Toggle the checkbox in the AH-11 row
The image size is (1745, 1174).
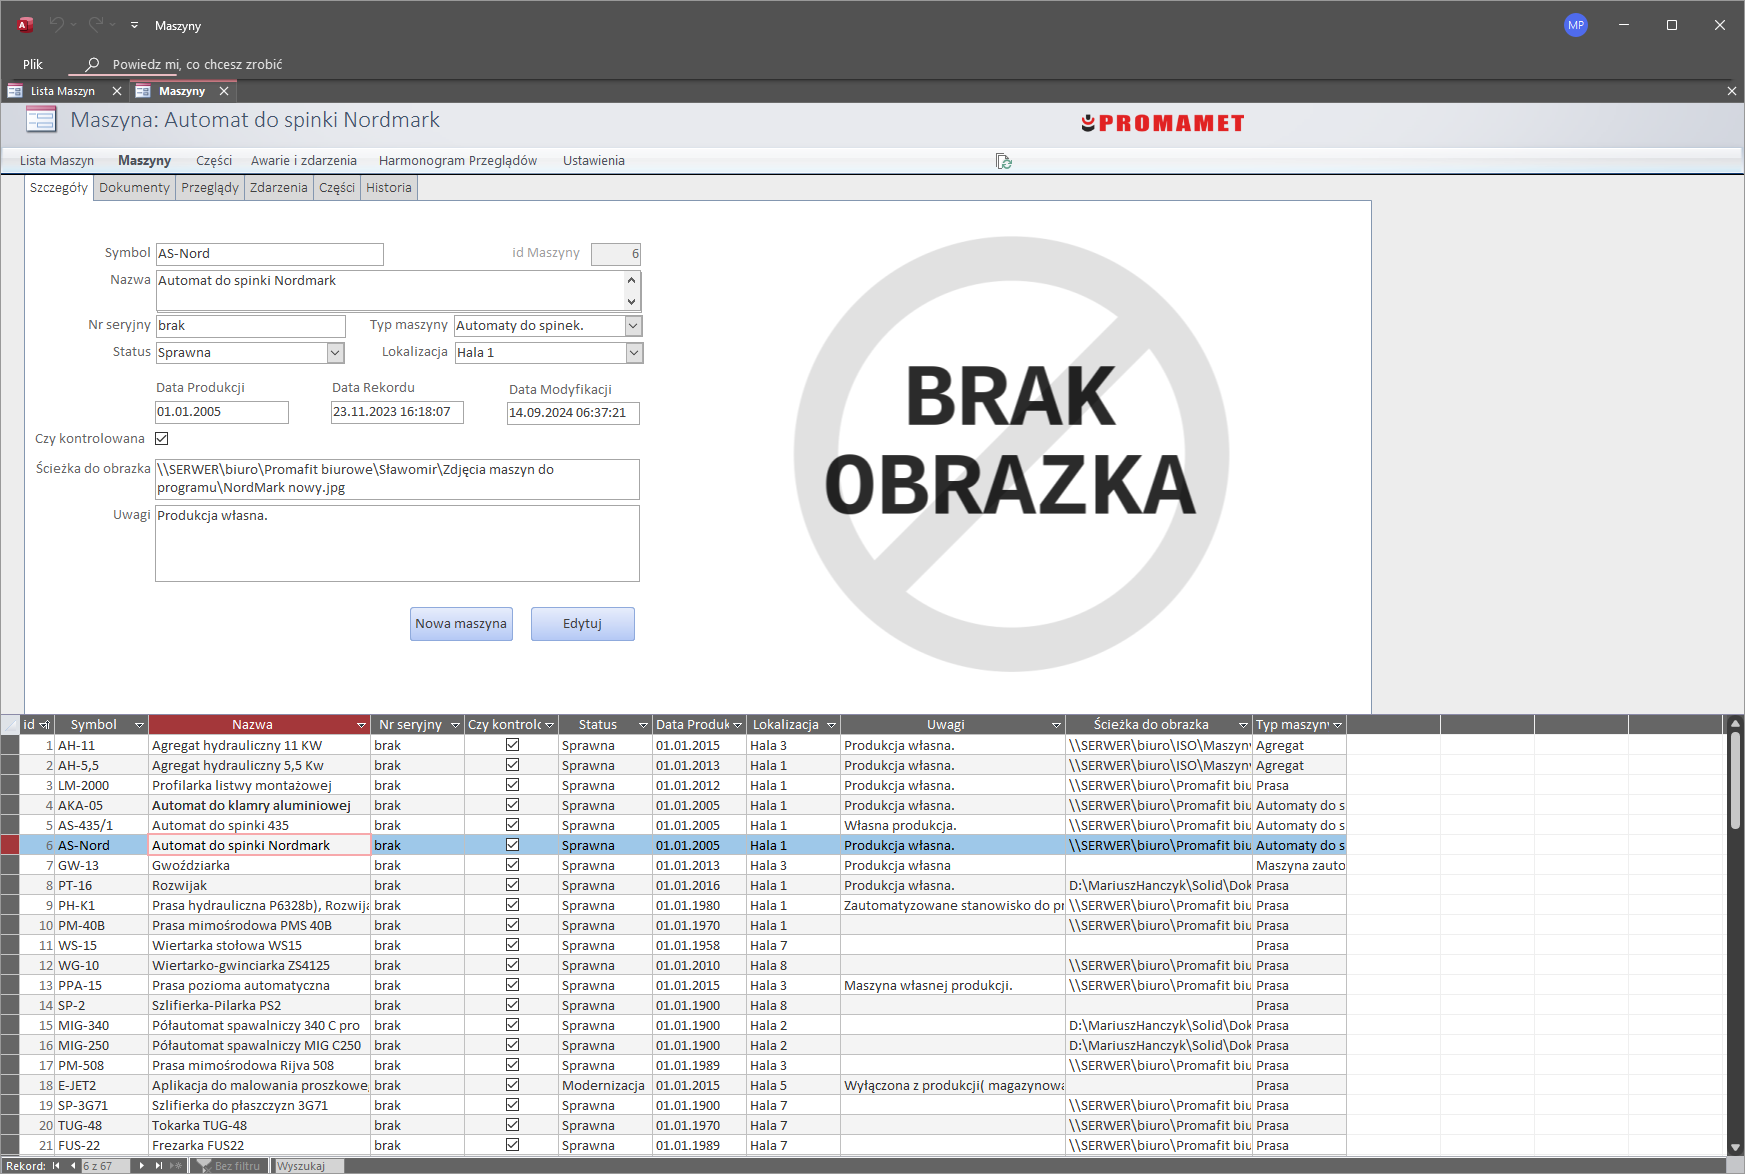(x=512, y=745)
